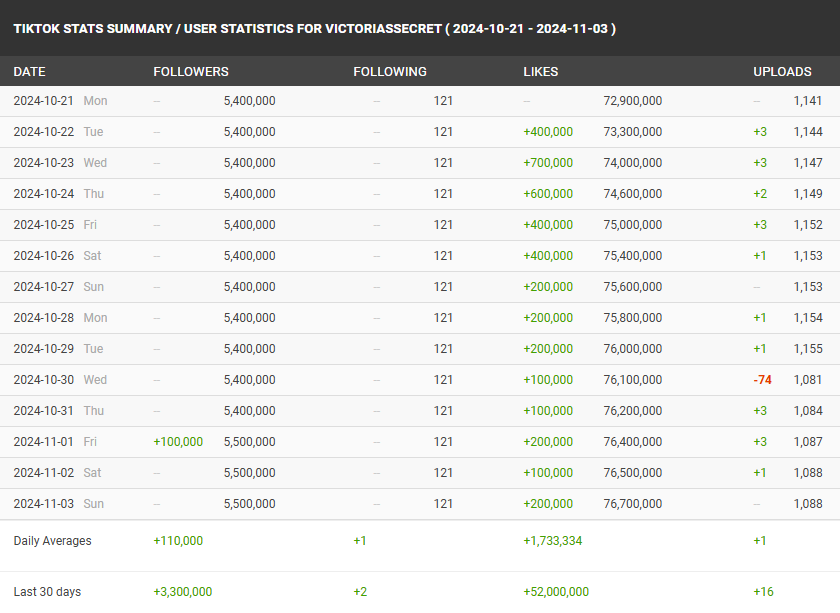Click the red -74 uploads change
Image resolution: width=840 pixels, height=613 pixels.
click(762, 380)
